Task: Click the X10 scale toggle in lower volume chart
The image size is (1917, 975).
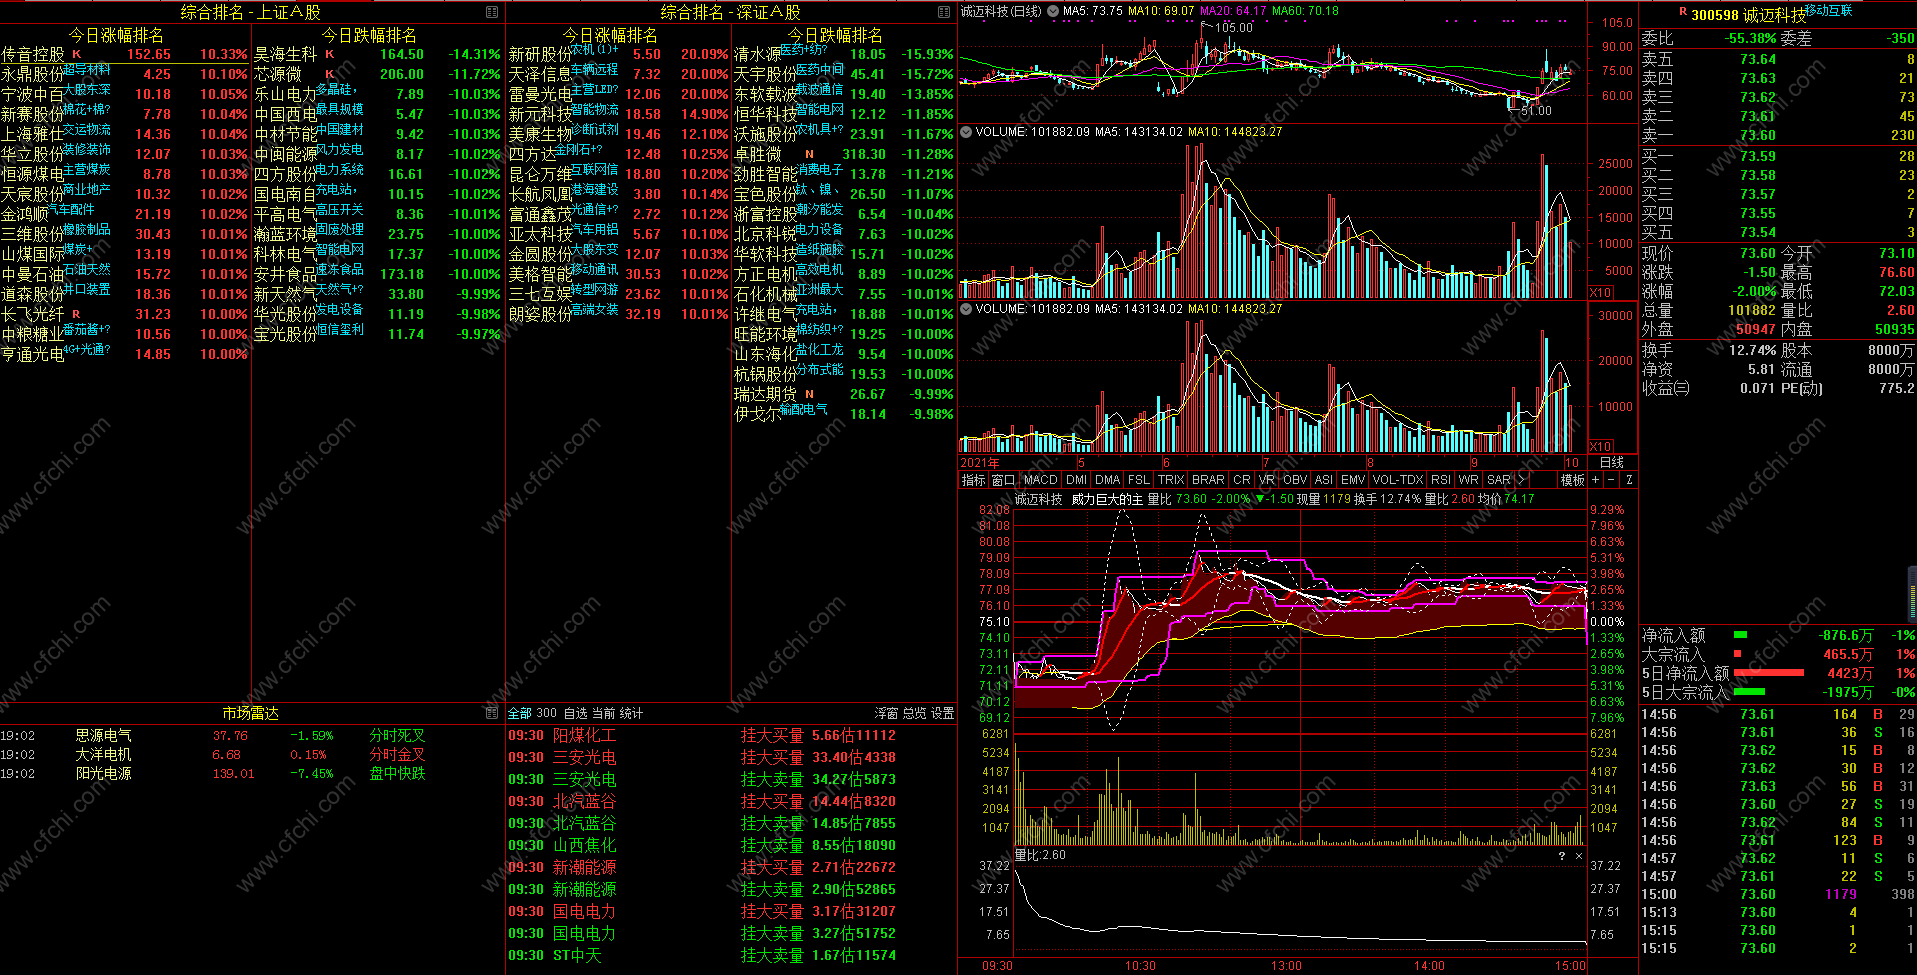Action: click(x=1600, y=446)
